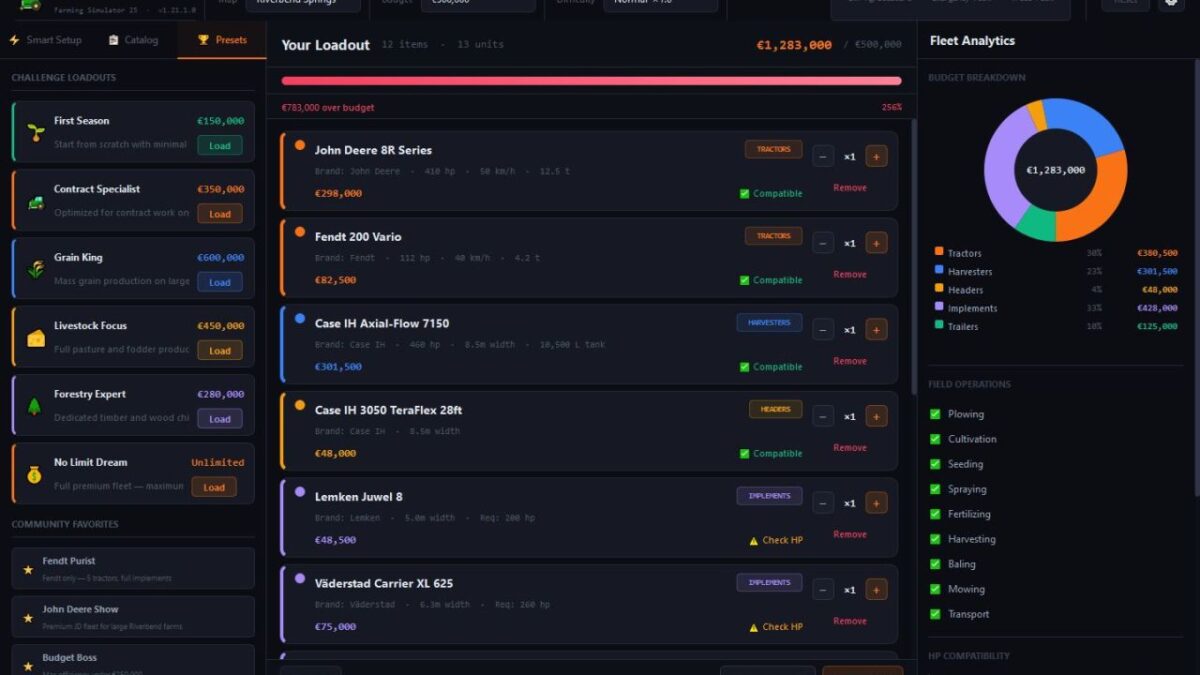
Task: Increase Väderstad Carrier XL 625 quantity
Action: pyautogui.click(x=876, y=590)
